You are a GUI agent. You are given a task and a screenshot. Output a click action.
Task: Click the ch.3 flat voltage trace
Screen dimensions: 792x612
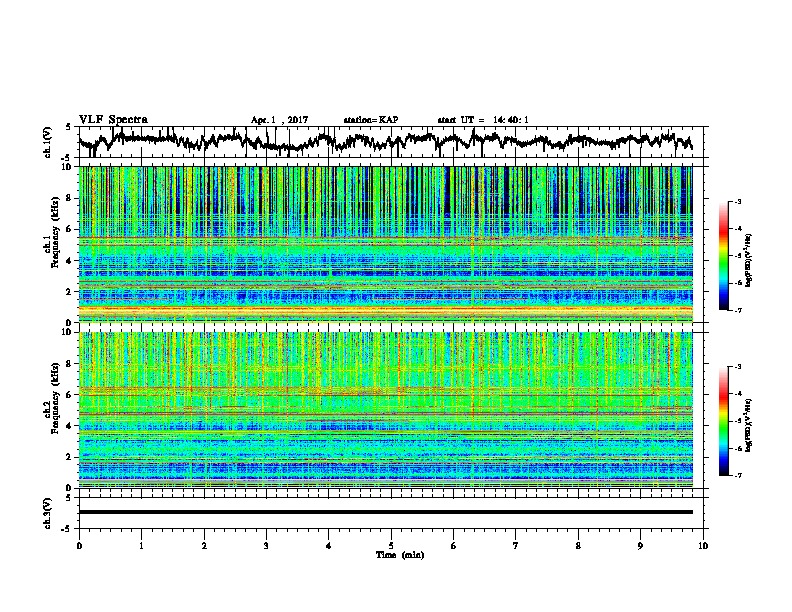[385, 512]
